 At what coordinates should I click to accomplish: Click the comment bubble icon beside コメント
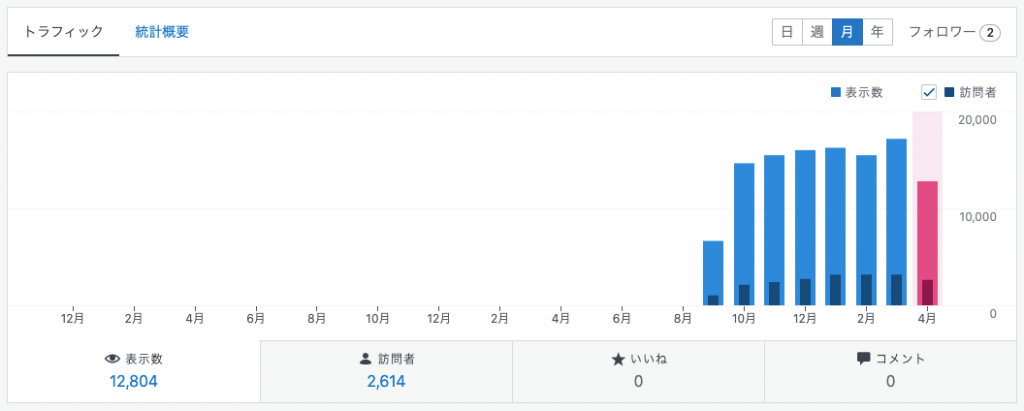pyautogui.click(x=863, y=359)
